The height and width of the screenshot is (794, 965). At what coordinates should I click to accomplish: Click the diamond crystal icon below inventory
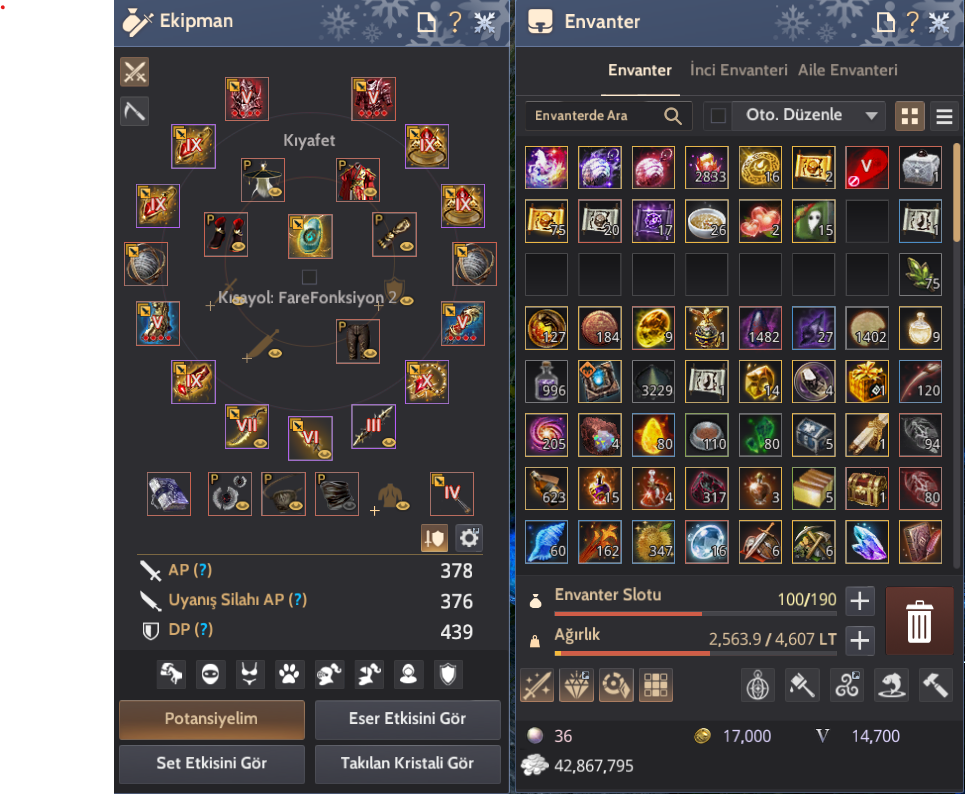pyautogui.click(x=577, y=685)
